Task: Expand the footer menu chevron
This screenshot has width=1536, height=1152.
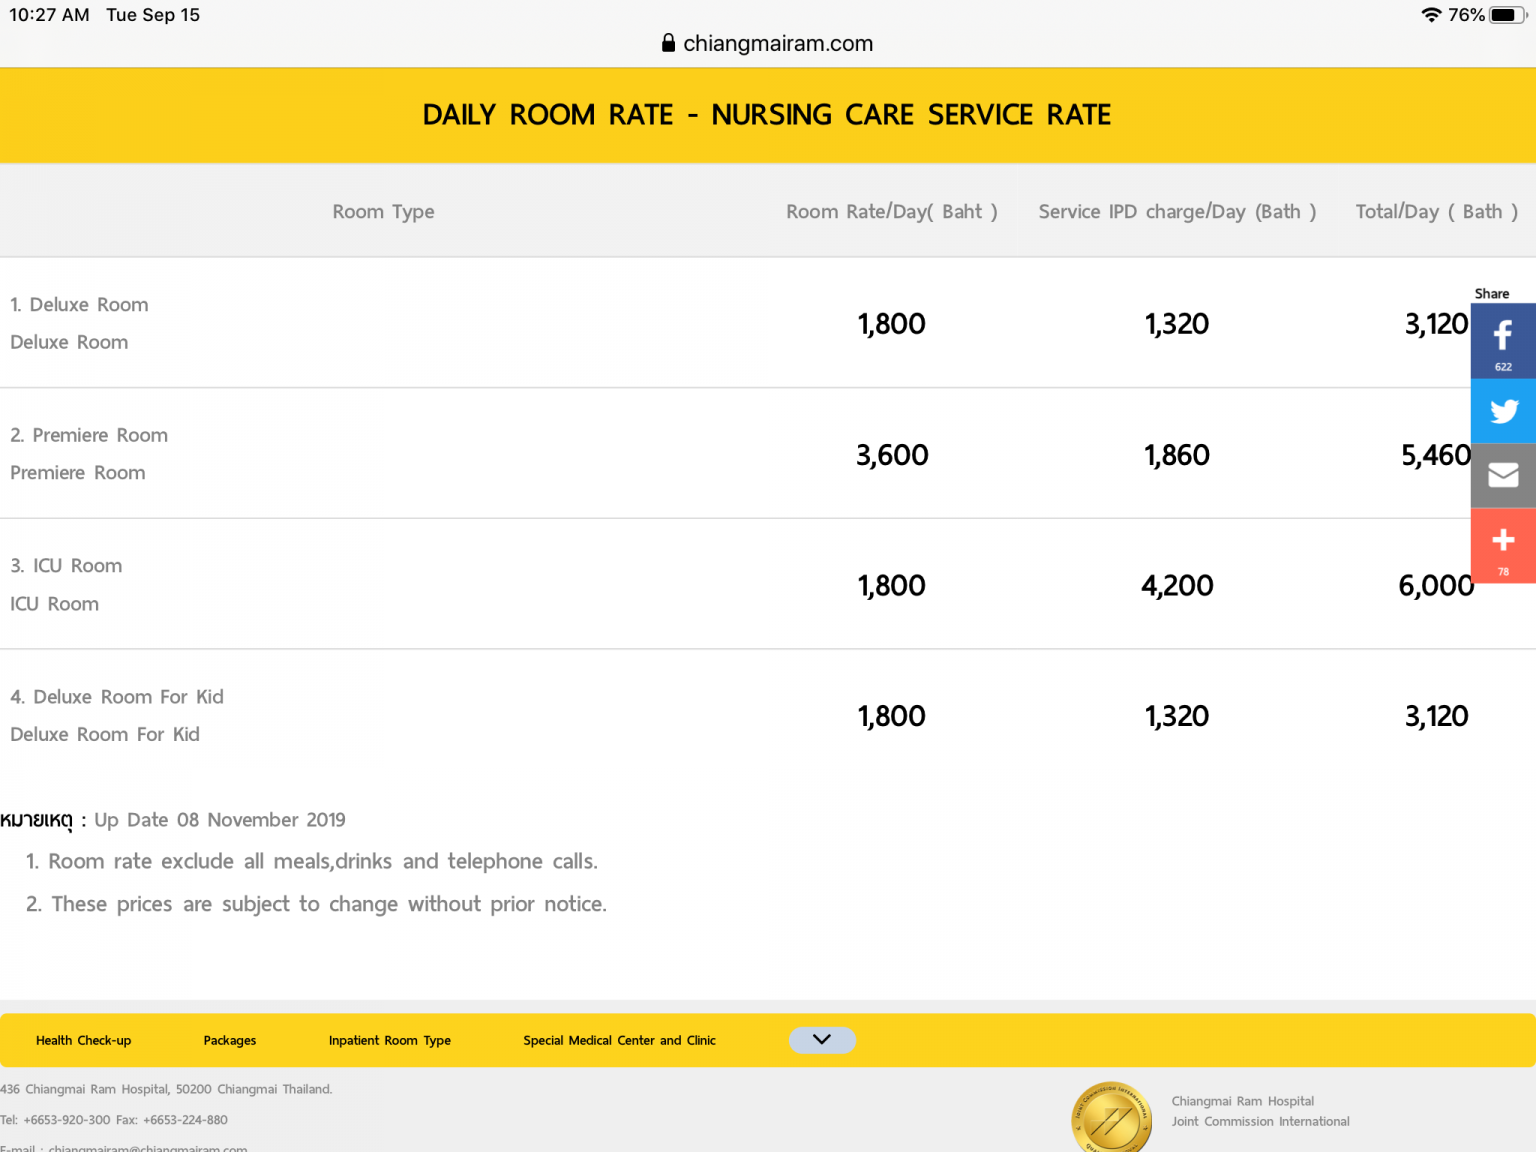Action: (822, 1040)
